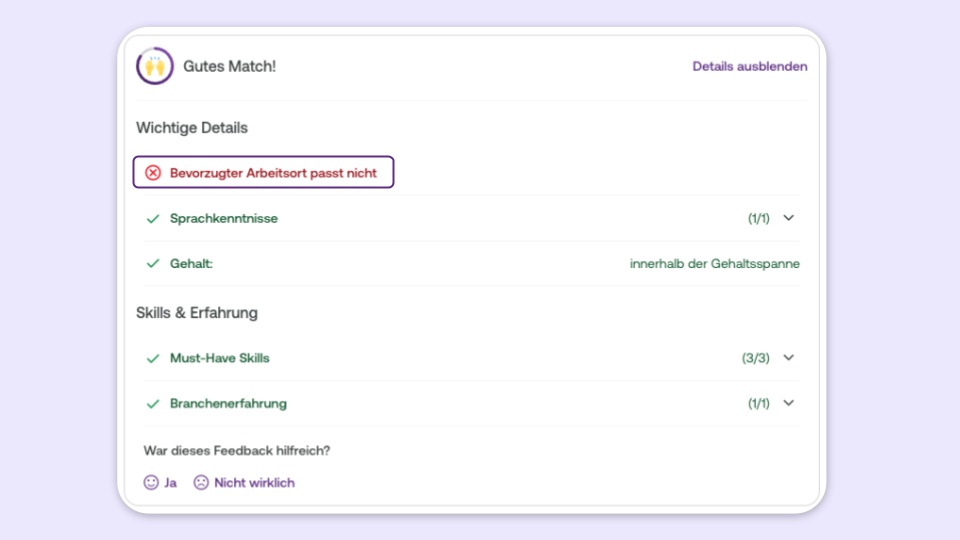Click the raised hands match score icon

pos(155,66)
